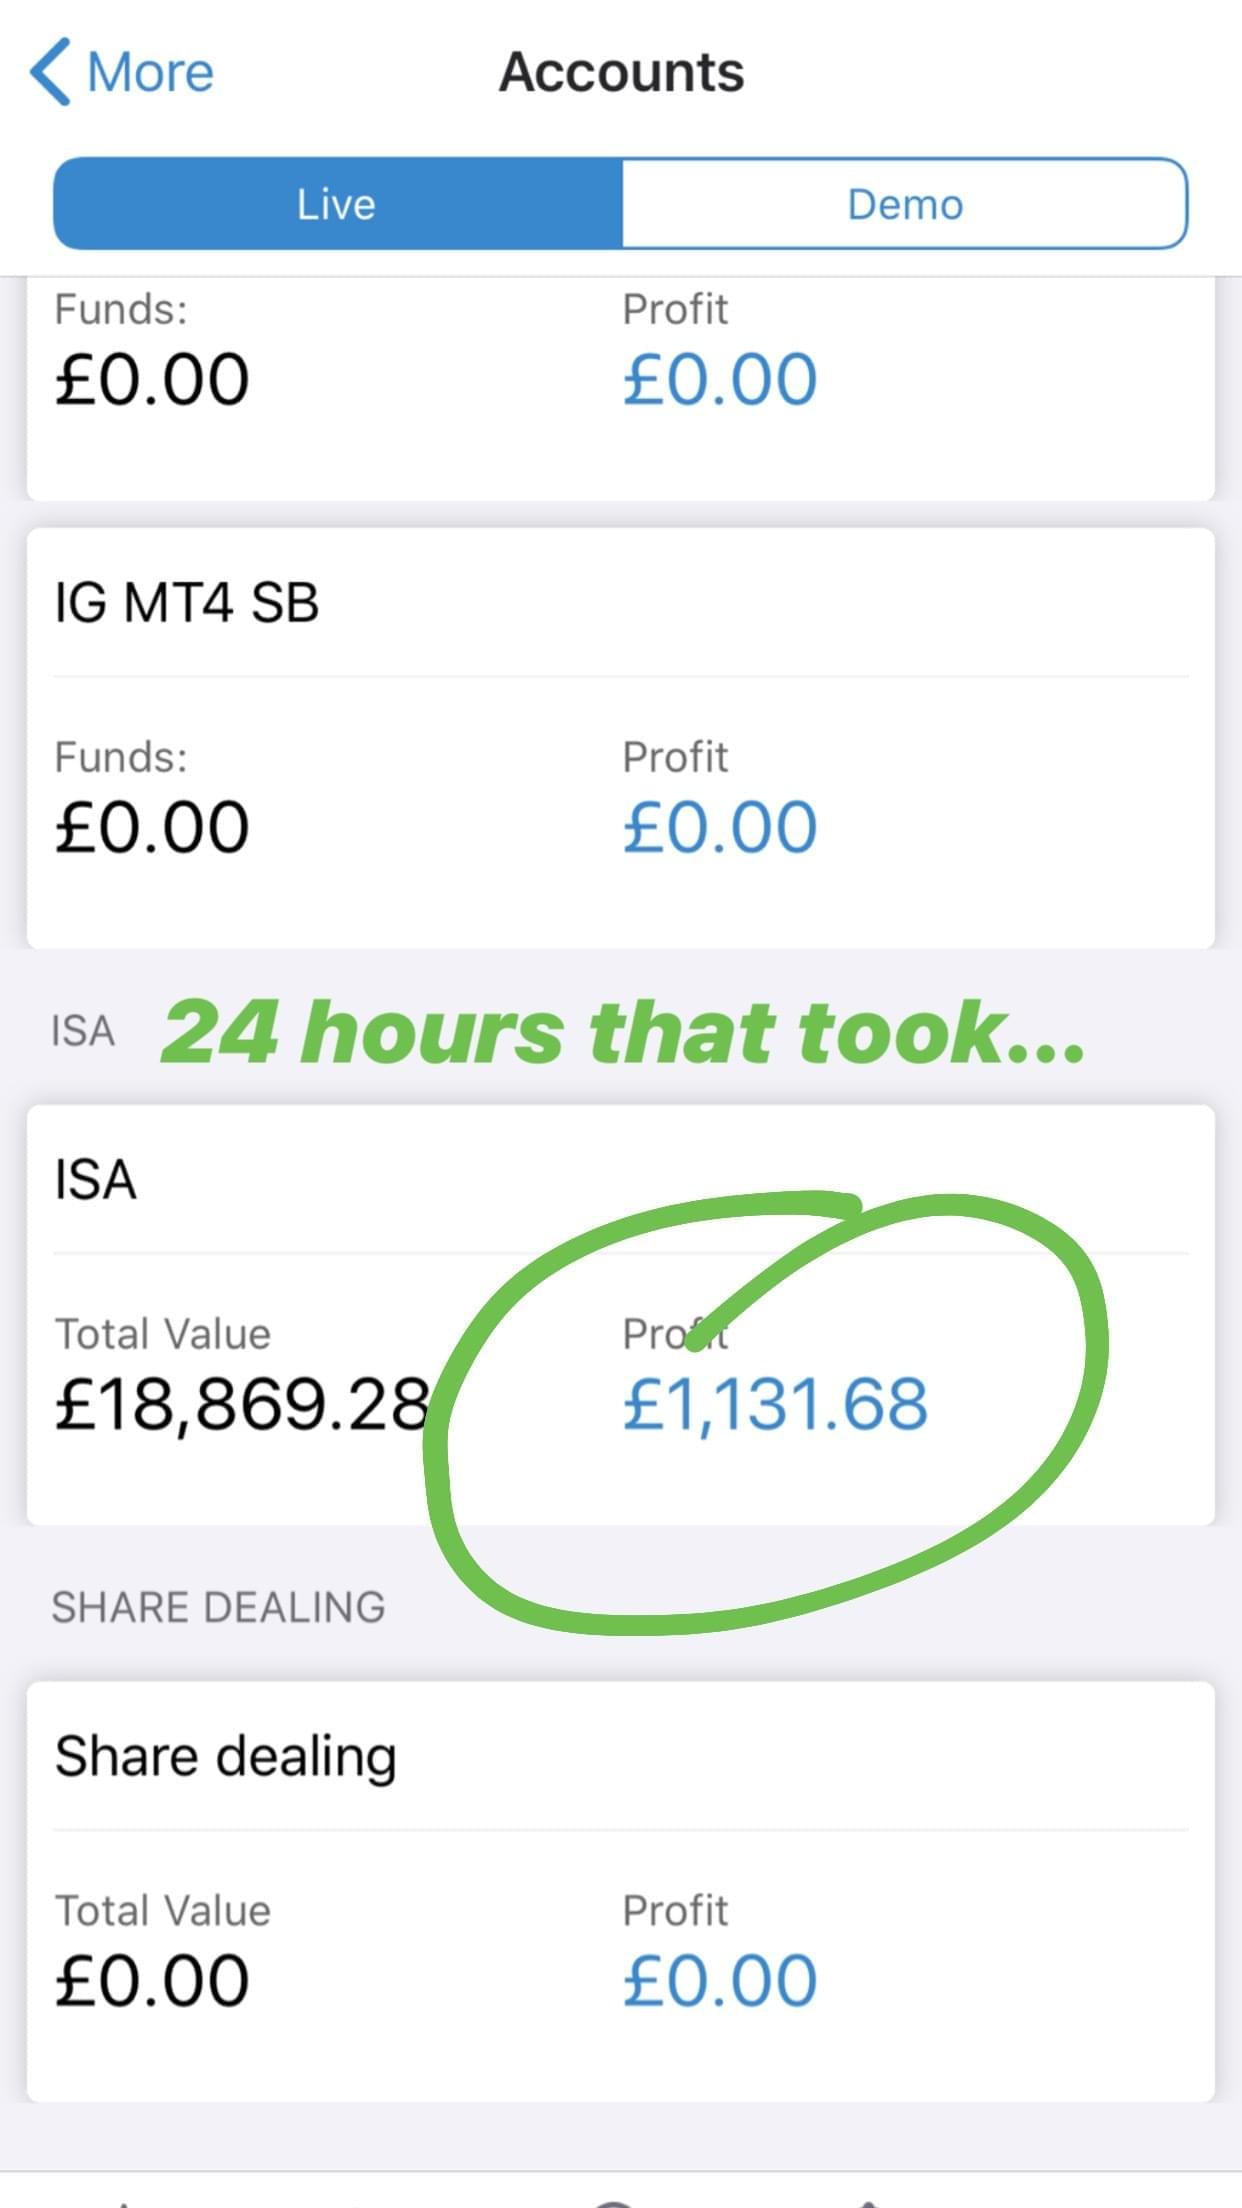Switch to the Demo accounts tab
Image resolution: width=1242 pixels, height=2208 pixels.
point(905,204)
